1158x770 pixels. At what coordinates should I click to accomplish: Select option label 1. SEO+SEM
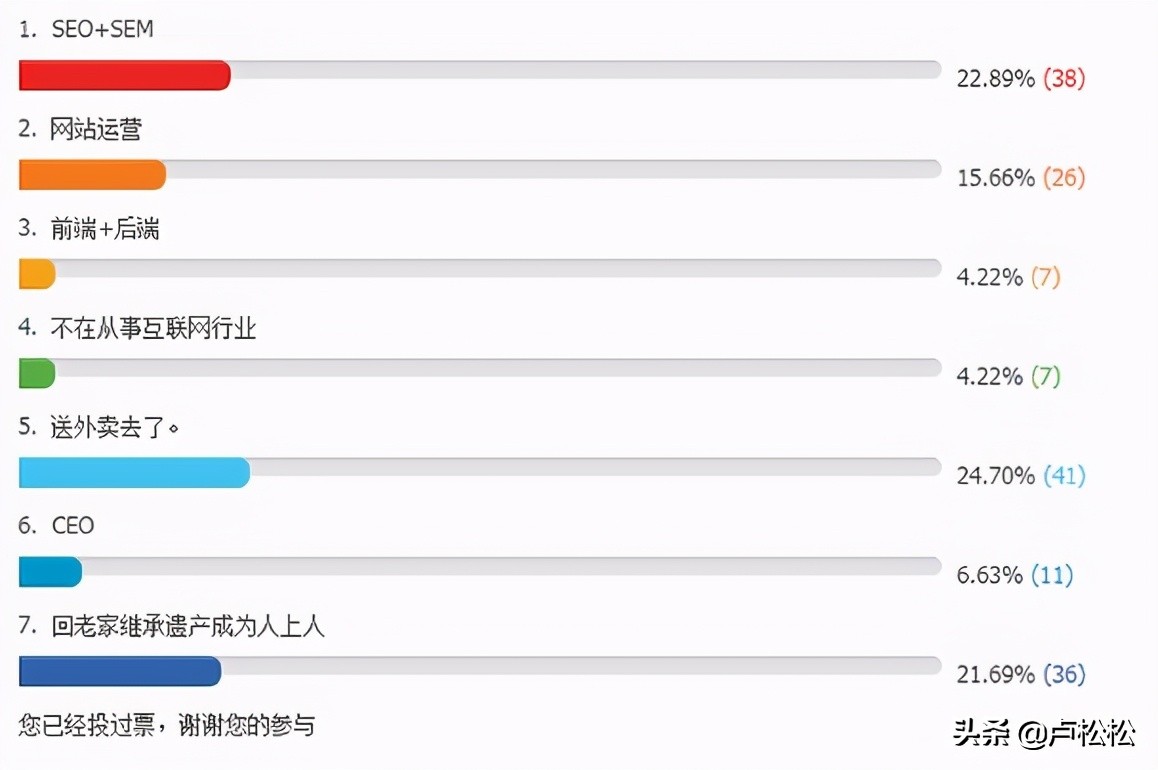[86, 30]
